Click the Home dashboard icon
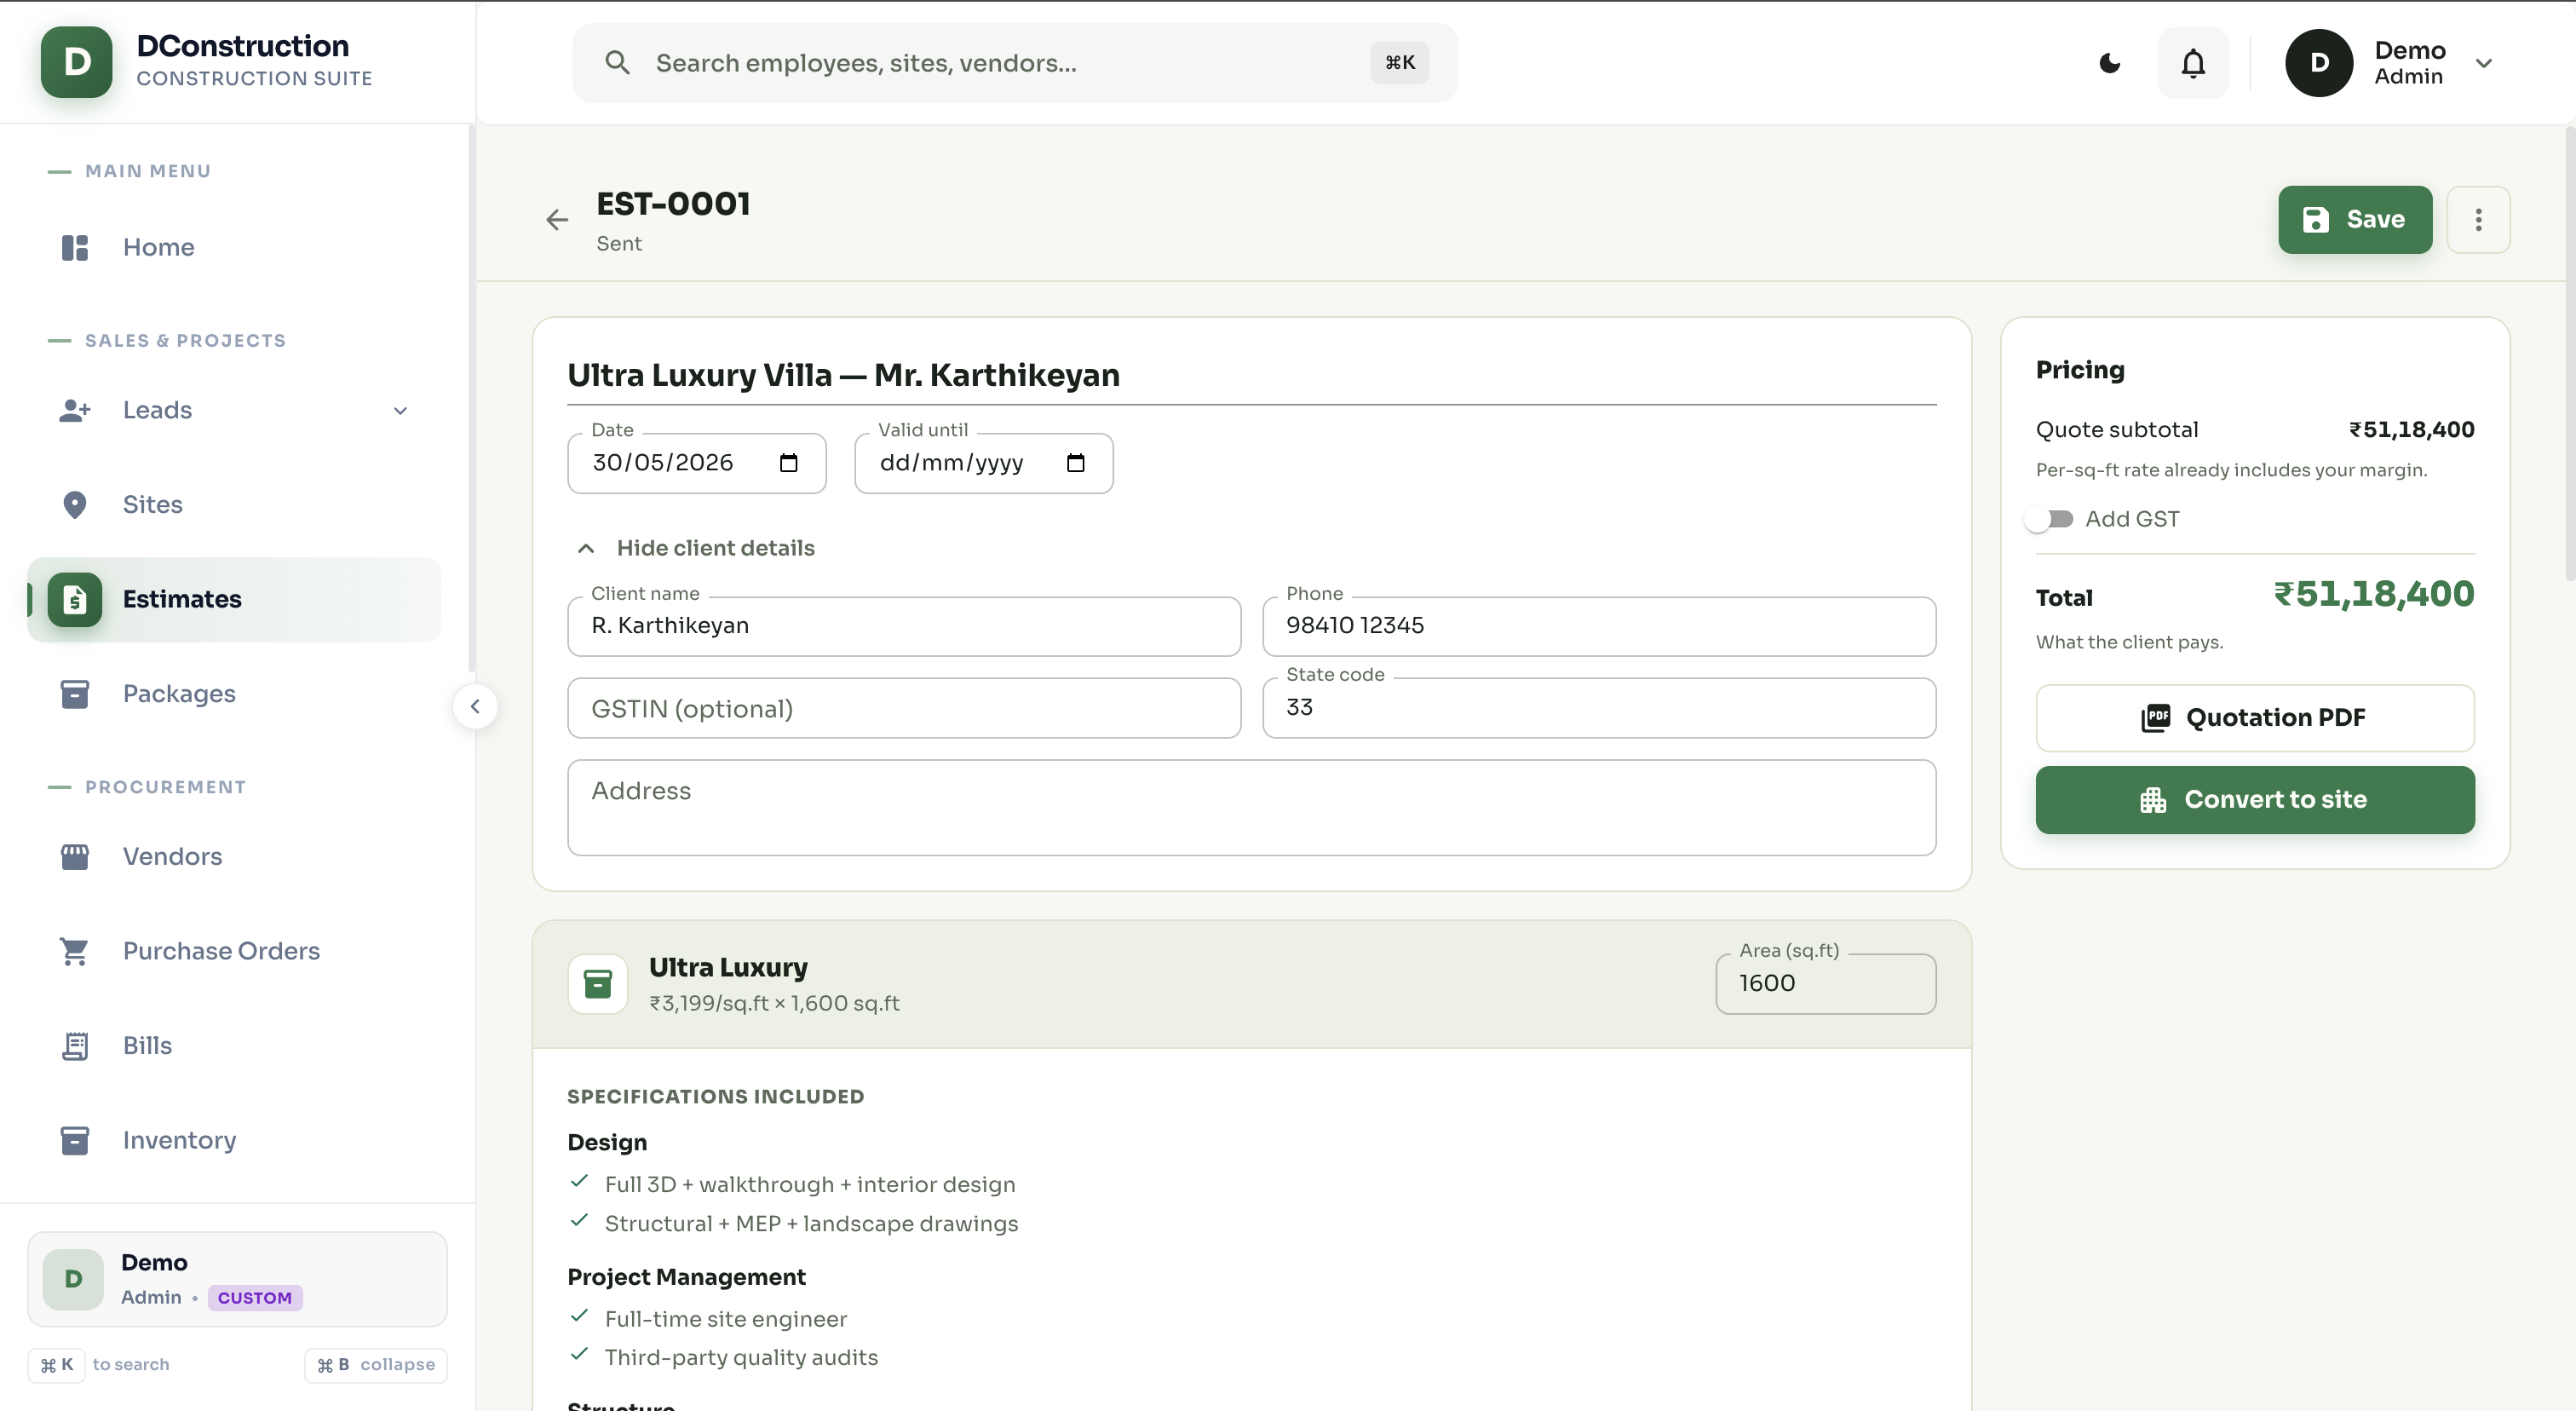Screen dimensions: 2576x1411 tap(75, 247)
